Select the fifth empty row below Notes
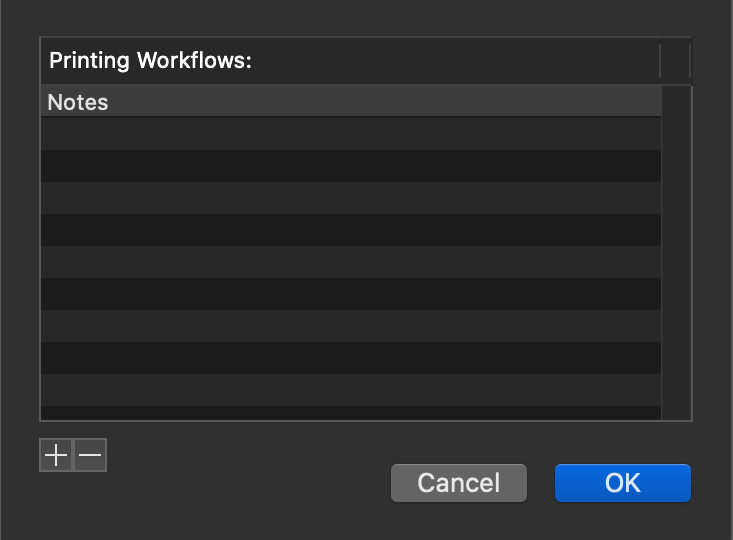 [351, 262]
